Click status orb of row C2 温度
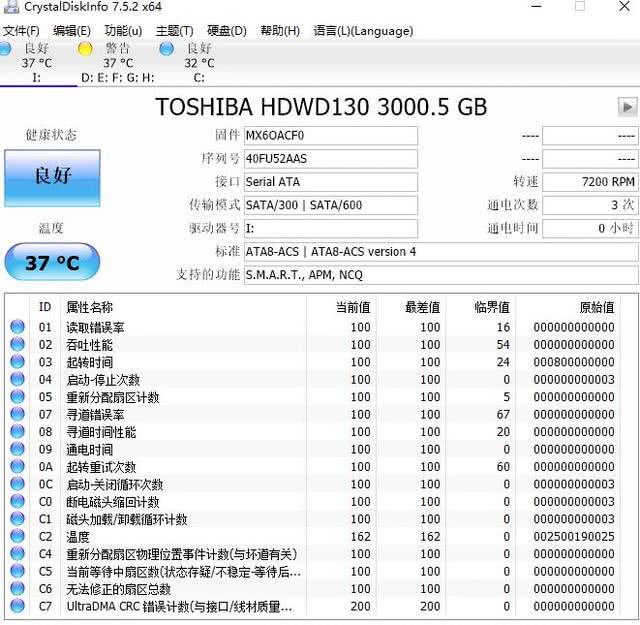The image size is (640, 625). point(17,536)
